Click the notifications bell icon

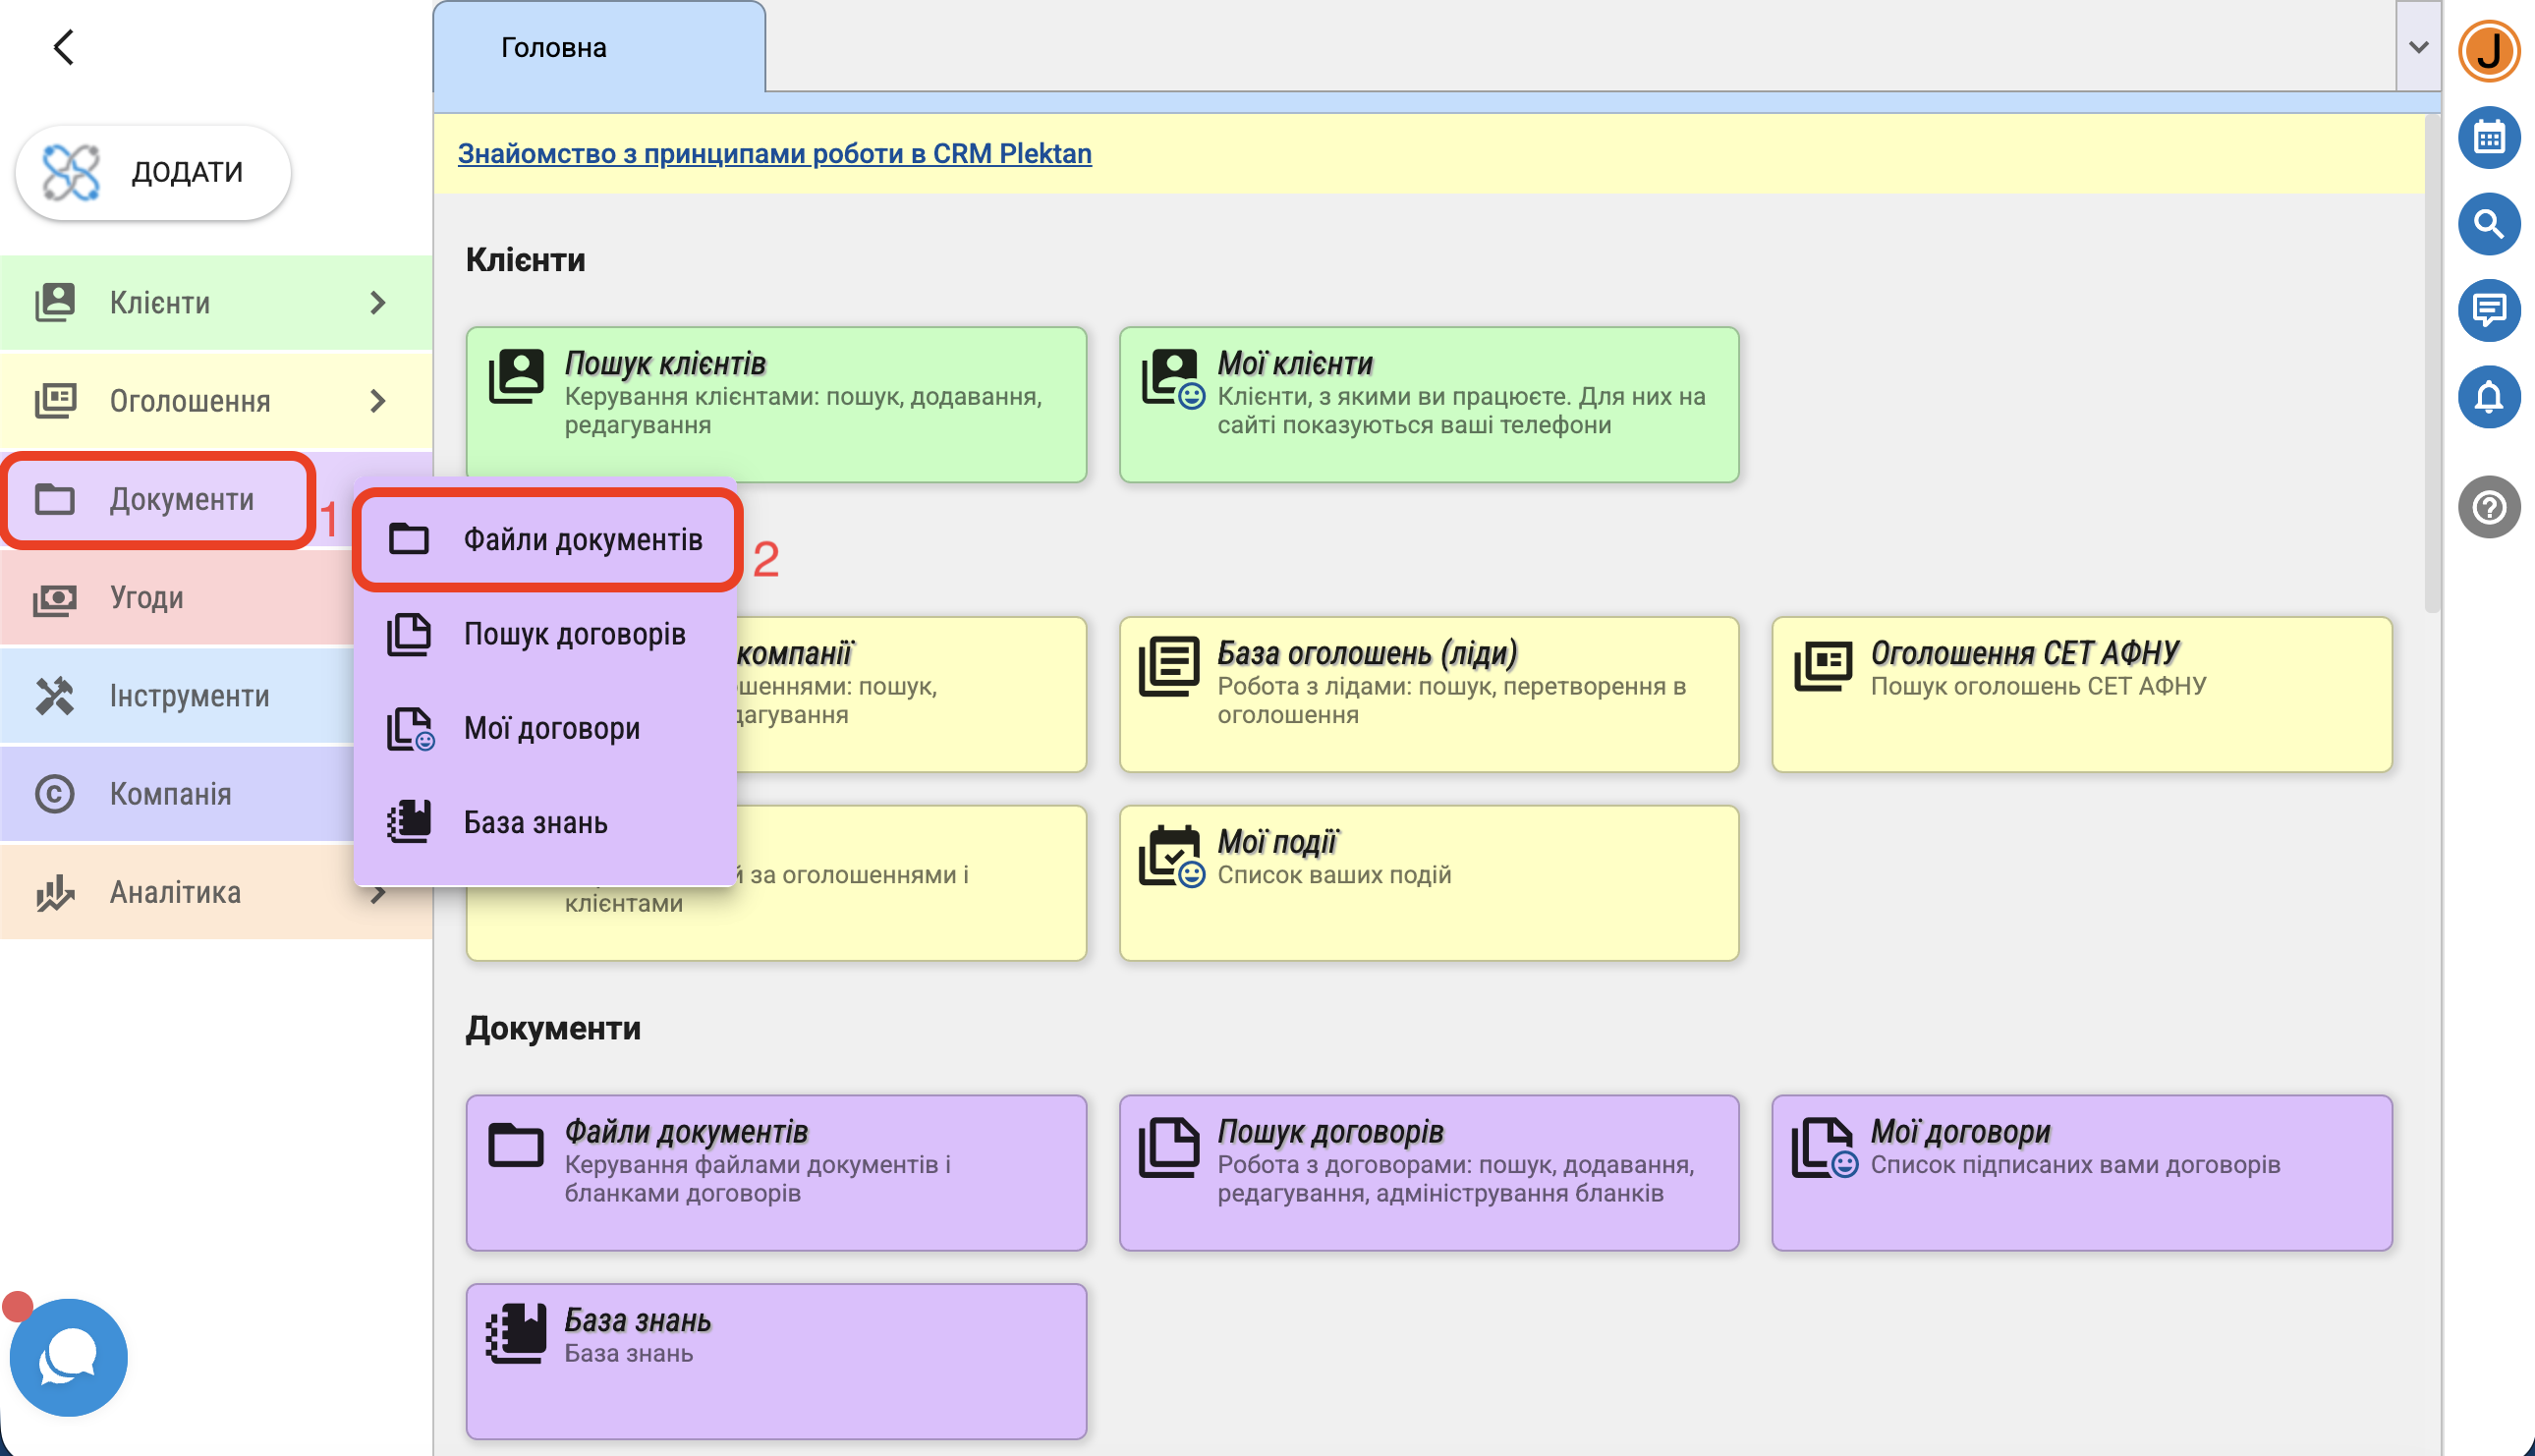point(2488,397)
